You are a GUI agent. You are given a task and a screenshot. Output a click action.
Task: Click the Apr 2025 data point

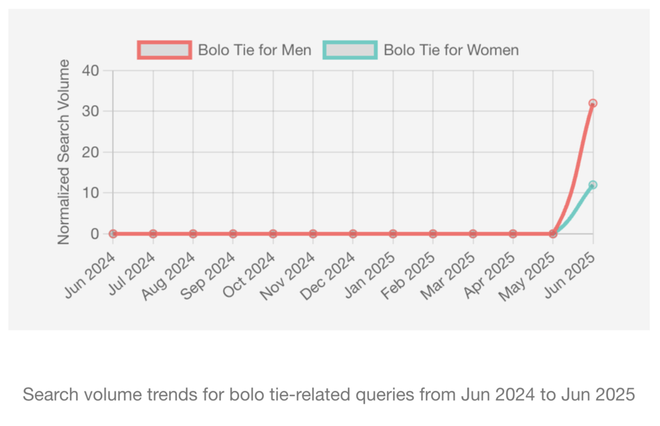click(513, 234)
